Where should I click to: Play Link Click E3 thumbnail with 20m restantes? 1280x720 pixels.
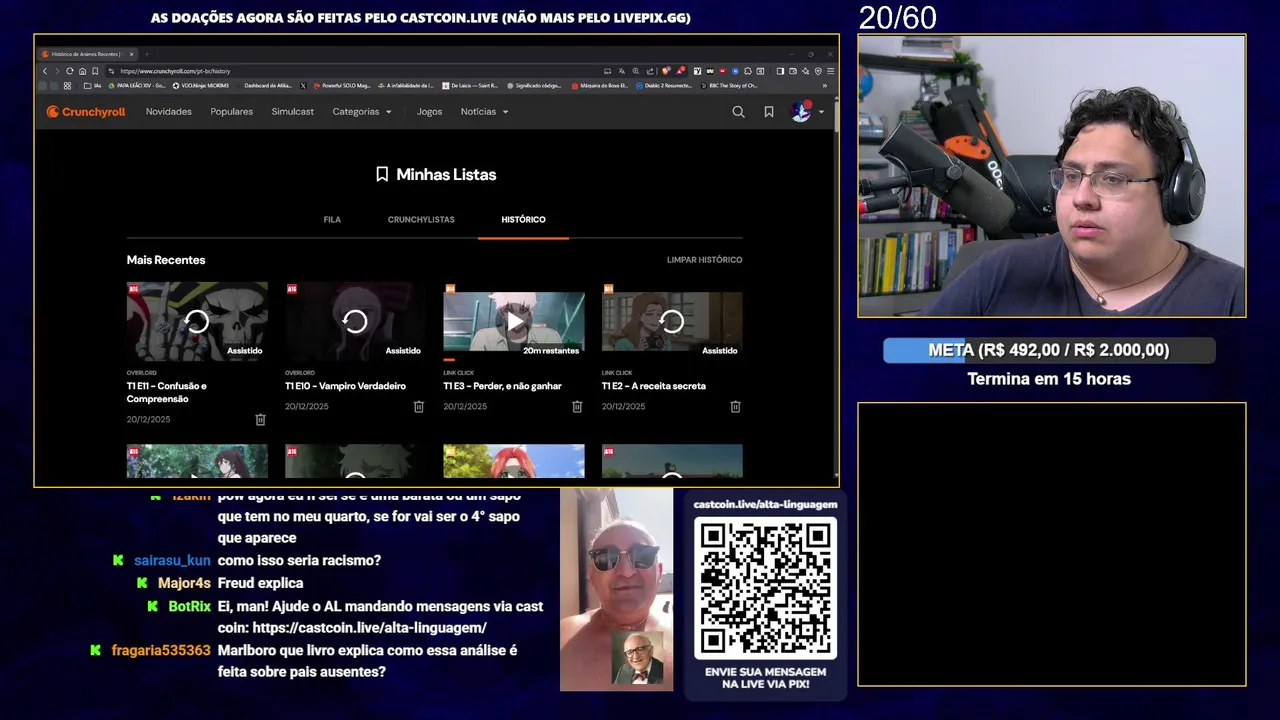[x=514, y=321]
